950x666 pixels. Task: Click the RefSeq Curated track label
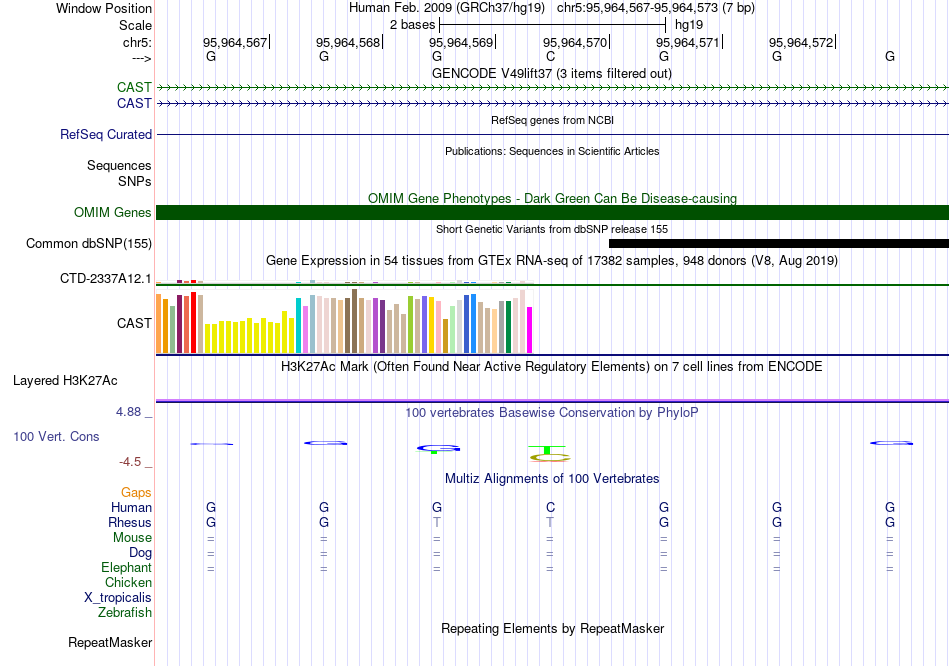[x=106, y=134]
